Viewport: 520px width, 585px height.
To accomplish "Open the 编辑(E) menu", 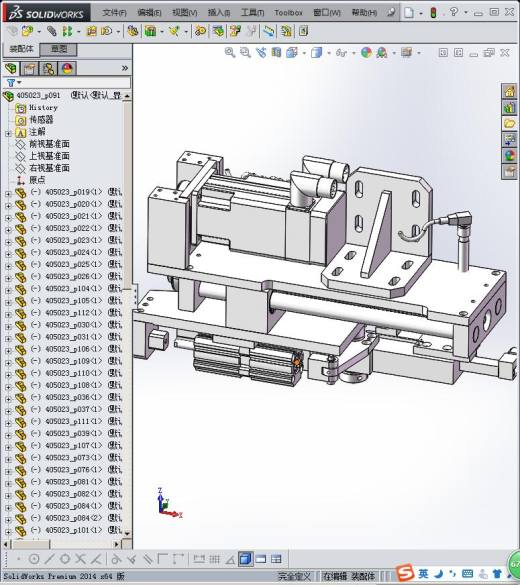I will point(149,13).
